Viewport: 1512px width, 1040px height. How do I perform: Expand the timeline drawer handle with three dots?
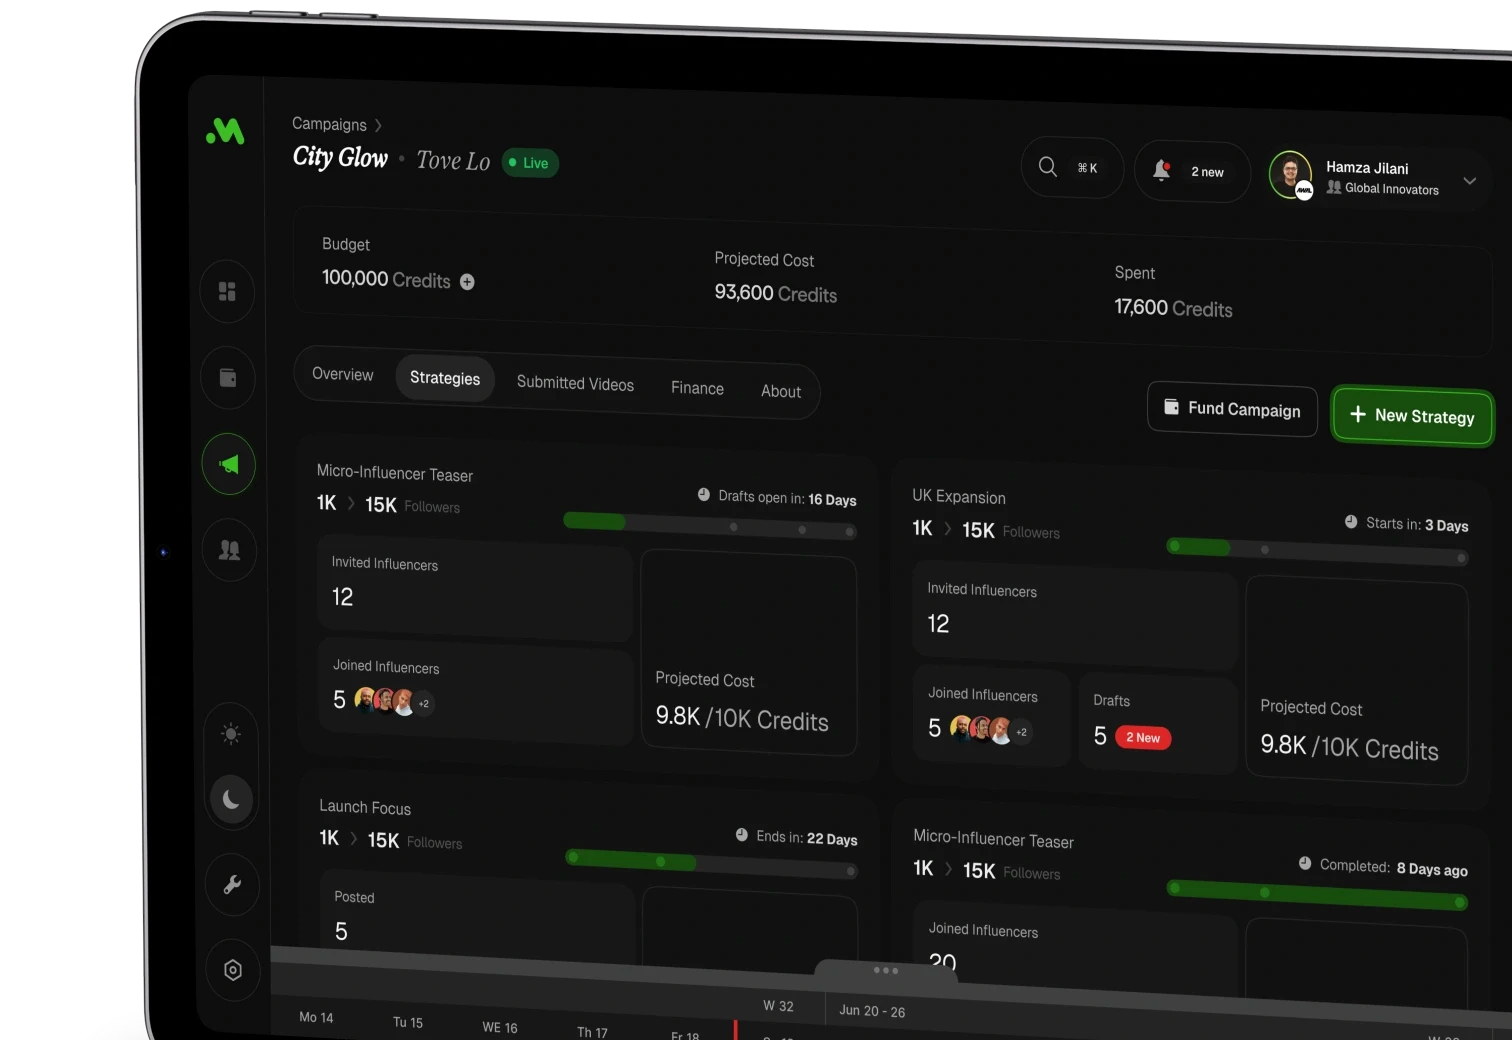tap(885, 970)
